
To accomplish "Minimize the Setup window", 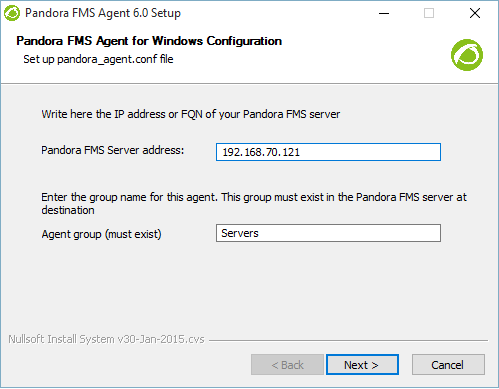I will tap(384, 13).
